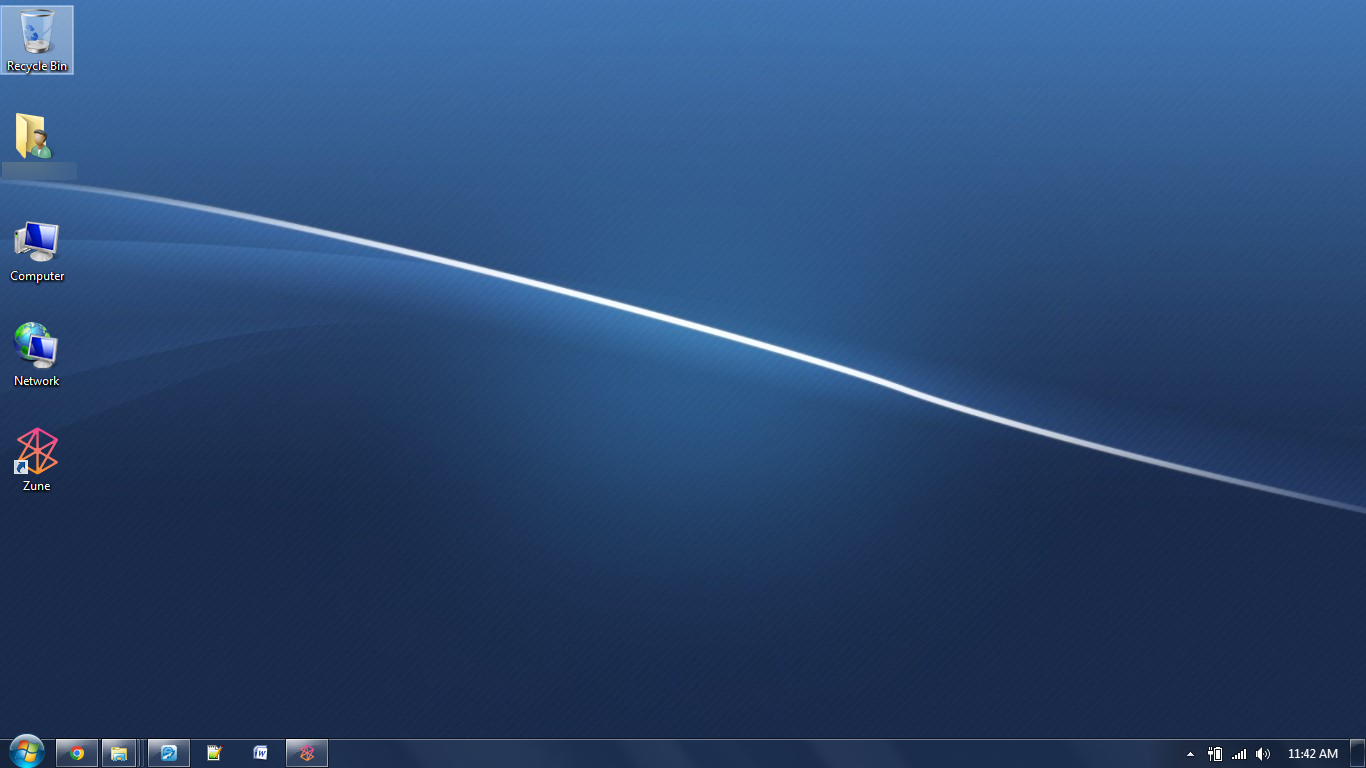Open the notepad-with-pencil taskbar icon
The image size is (1366, 768).
pyautogui.click(x=214, y=753)
